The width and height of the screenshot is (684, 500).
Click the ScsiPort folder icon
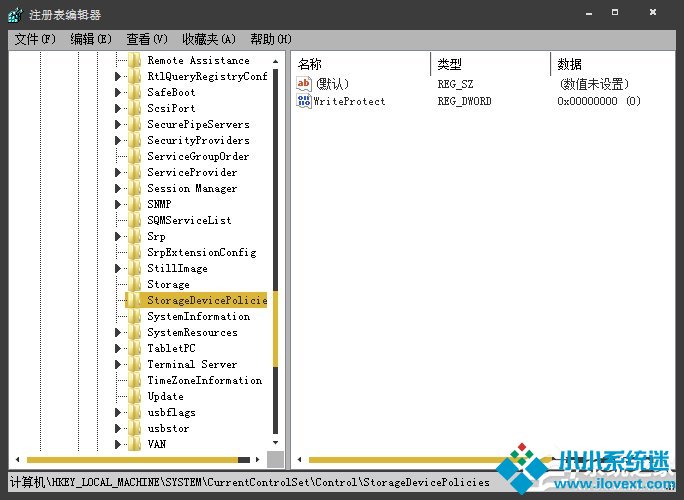135,108
